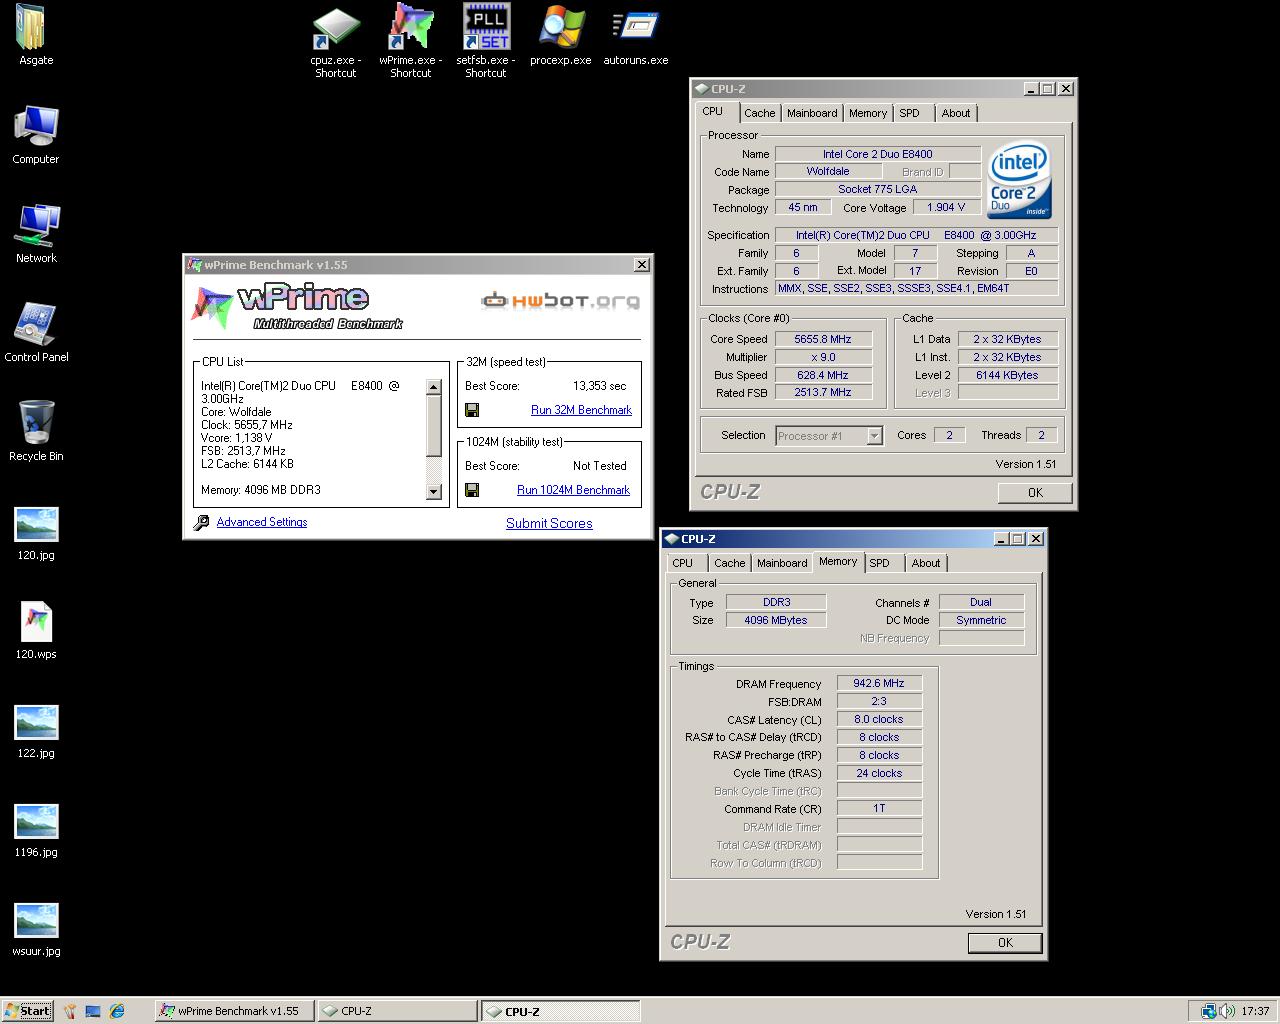Click the CAS# Latency value 8.0 clocks

point(879,719)
